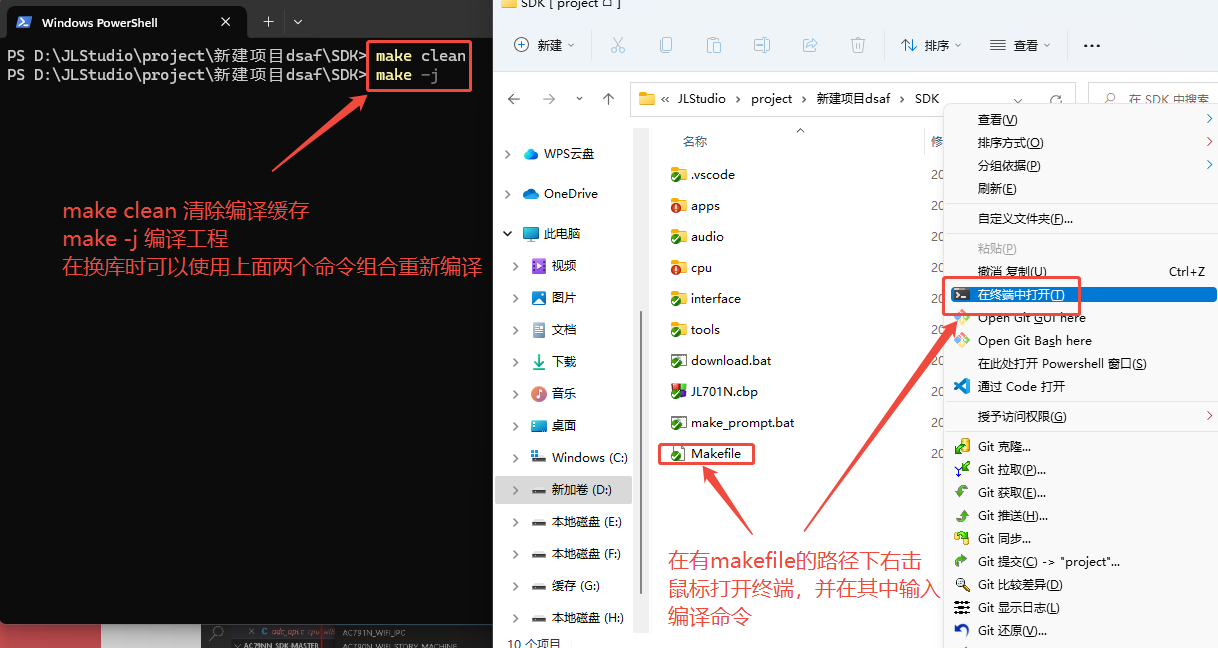1218x648 pixels.
Task: Open the PowerShell new-tab profile dropdown
Action: (298, 21)
